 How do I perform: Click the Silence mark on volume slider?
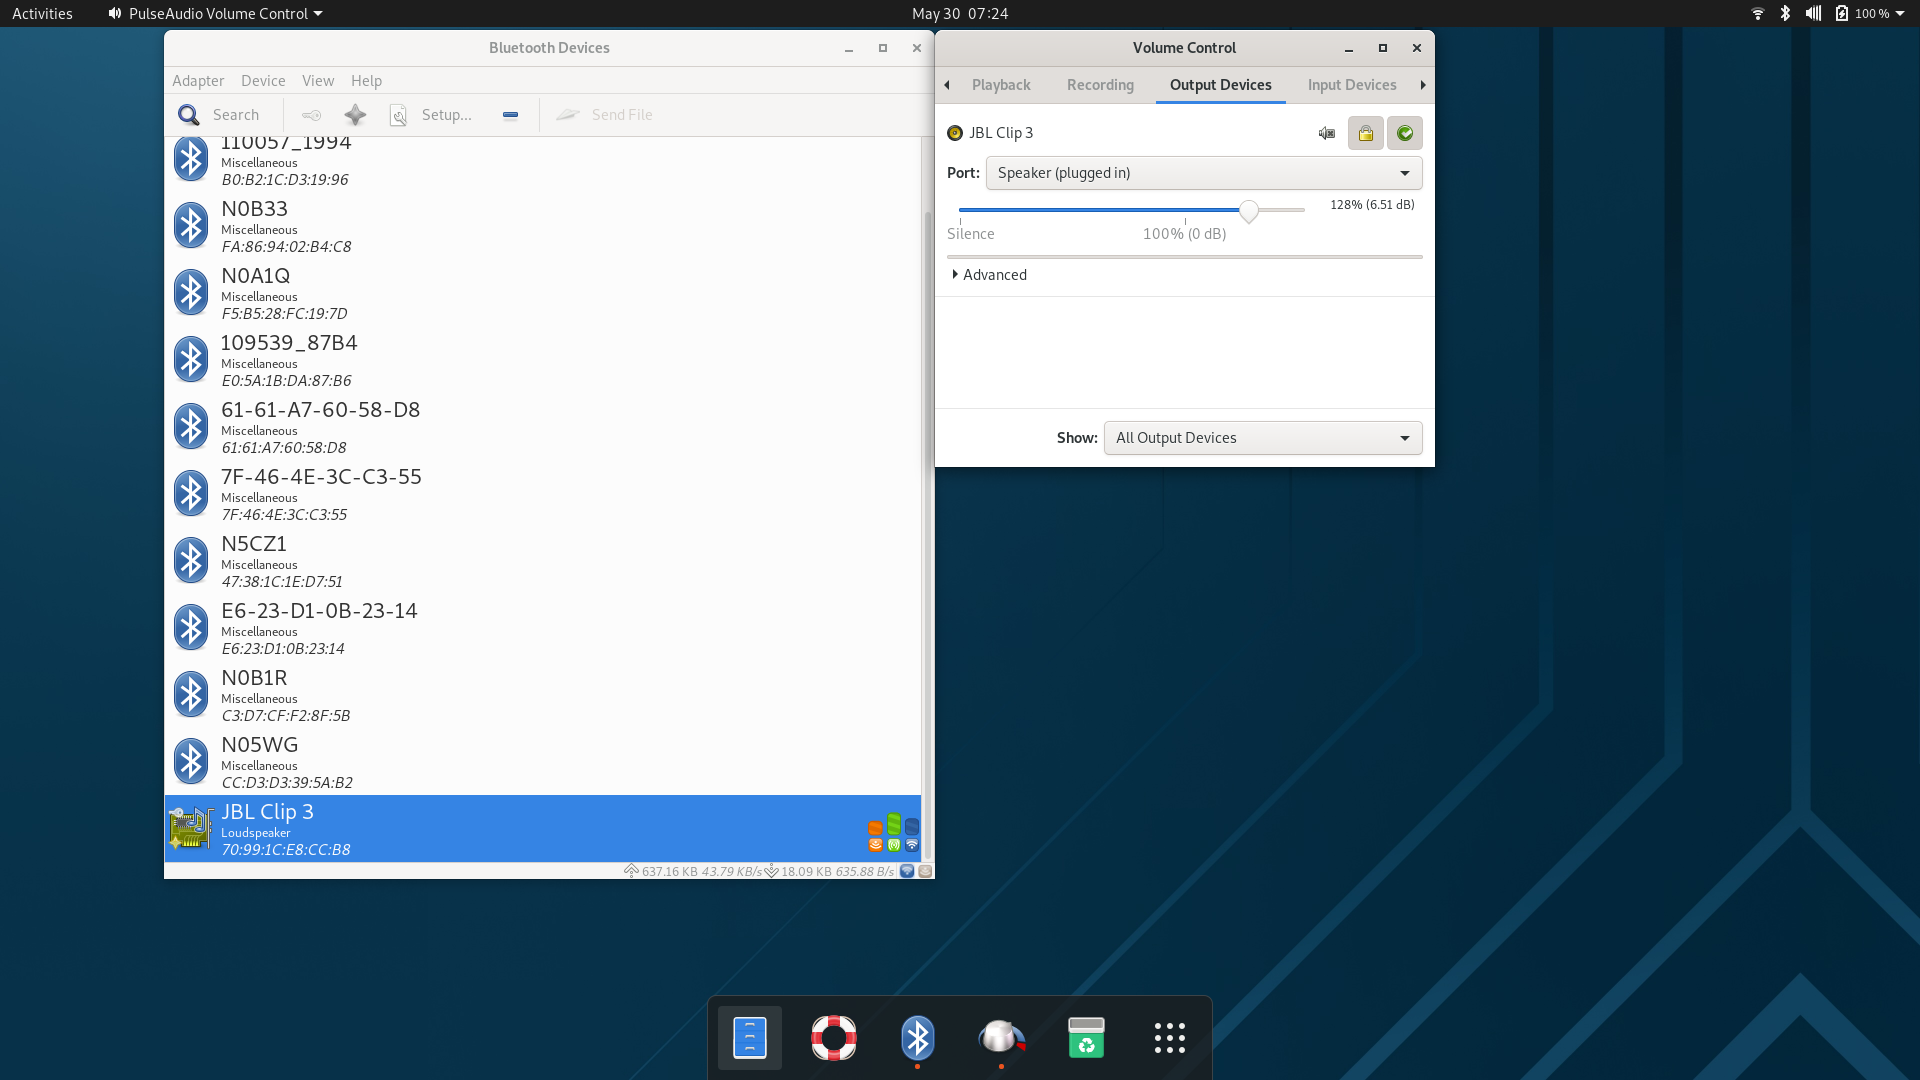[971, 234]
